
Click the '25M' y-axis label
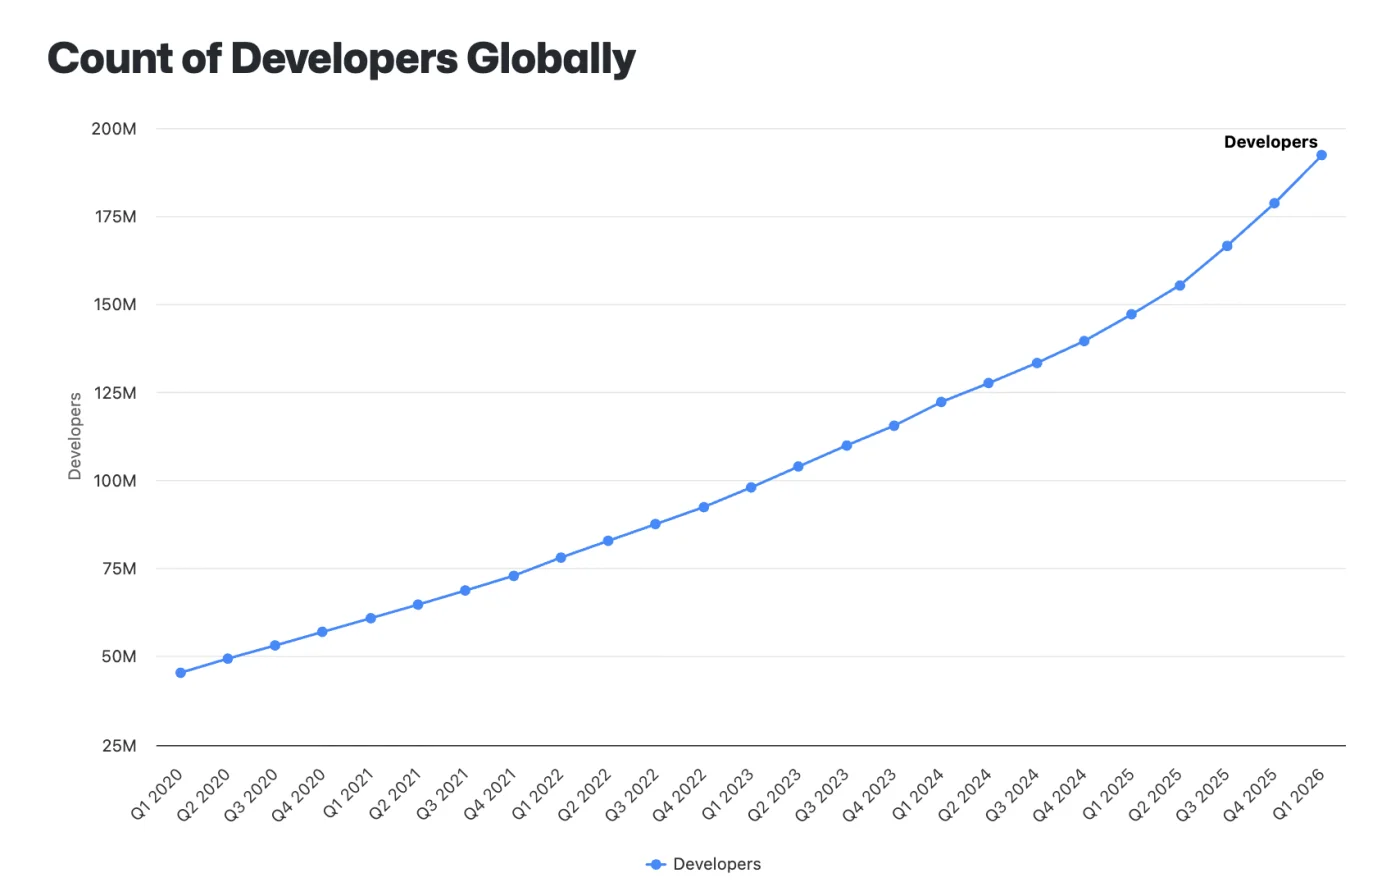[119, 746]
